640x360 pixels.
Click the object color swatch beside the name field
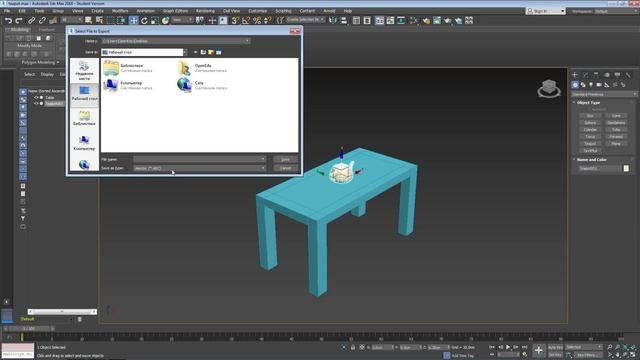point(626,168)
